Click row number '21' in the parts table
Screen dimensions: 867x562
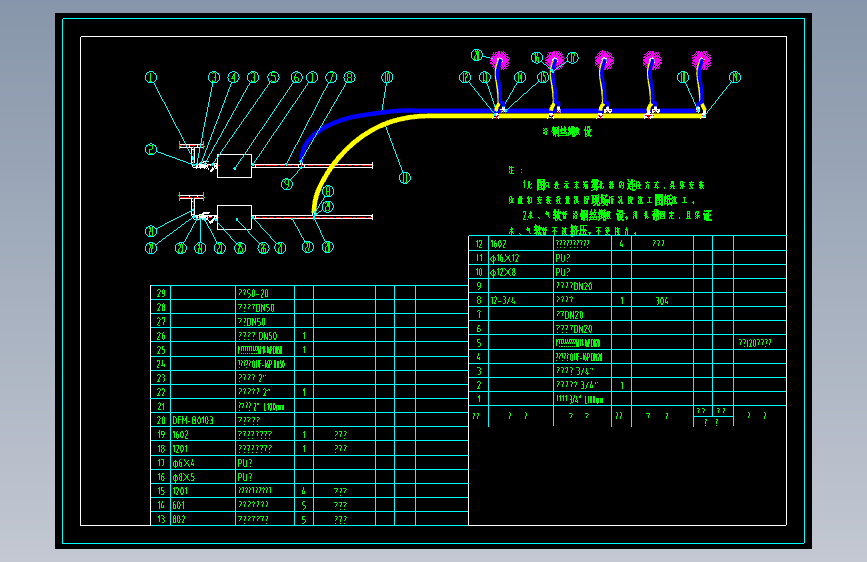point(161,407)
